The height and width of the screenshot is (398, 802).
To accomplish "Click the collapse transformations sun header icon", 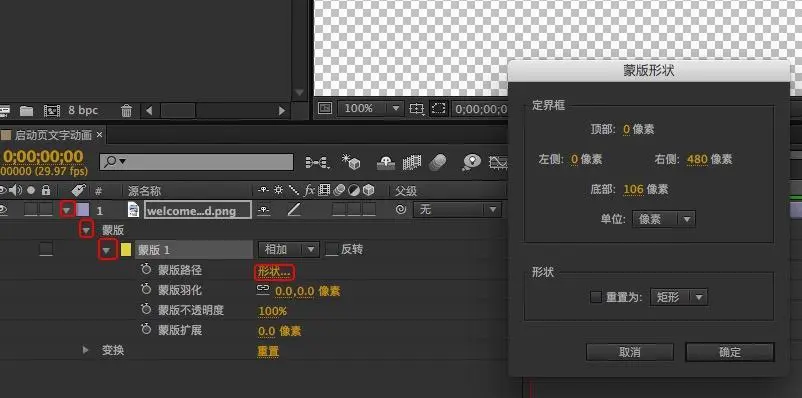I will coord(278,190).
